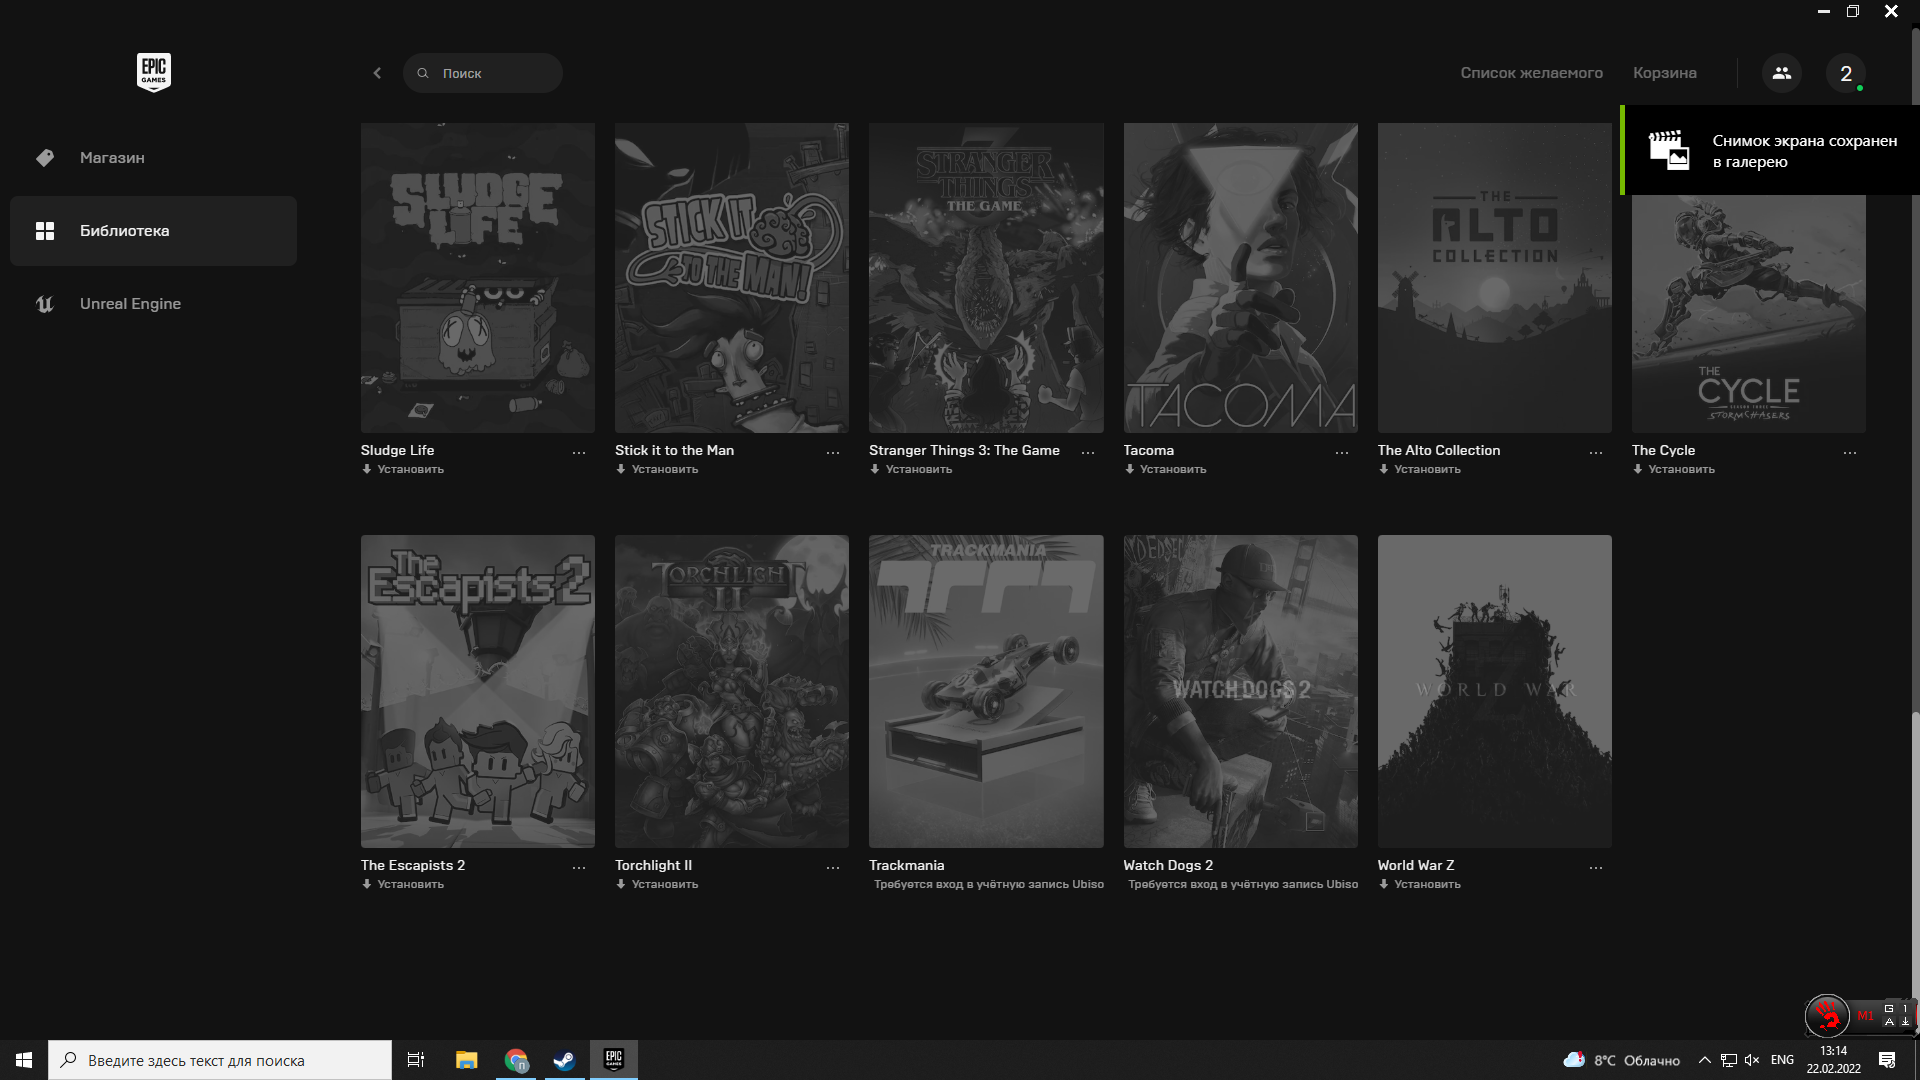Click Trackmania Ubisoft account required text
Screen dimensions: 1920x1080
tap(989, 884)
